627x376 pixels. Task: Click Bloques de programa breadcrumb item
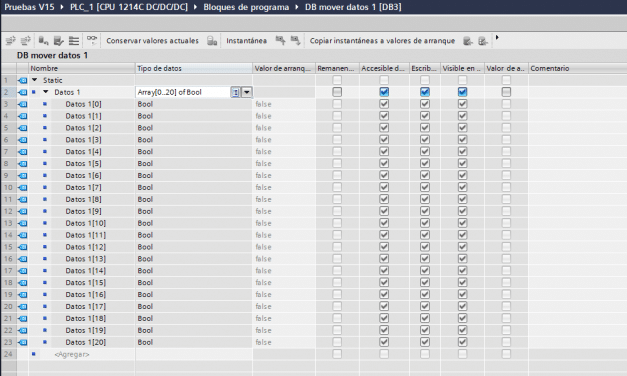click(x=246, y=7)
